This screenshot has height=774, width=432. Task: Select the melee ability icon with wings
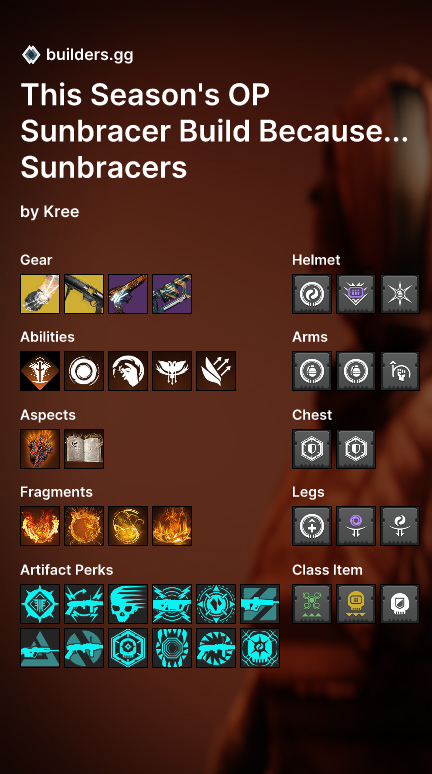[172, 371]
